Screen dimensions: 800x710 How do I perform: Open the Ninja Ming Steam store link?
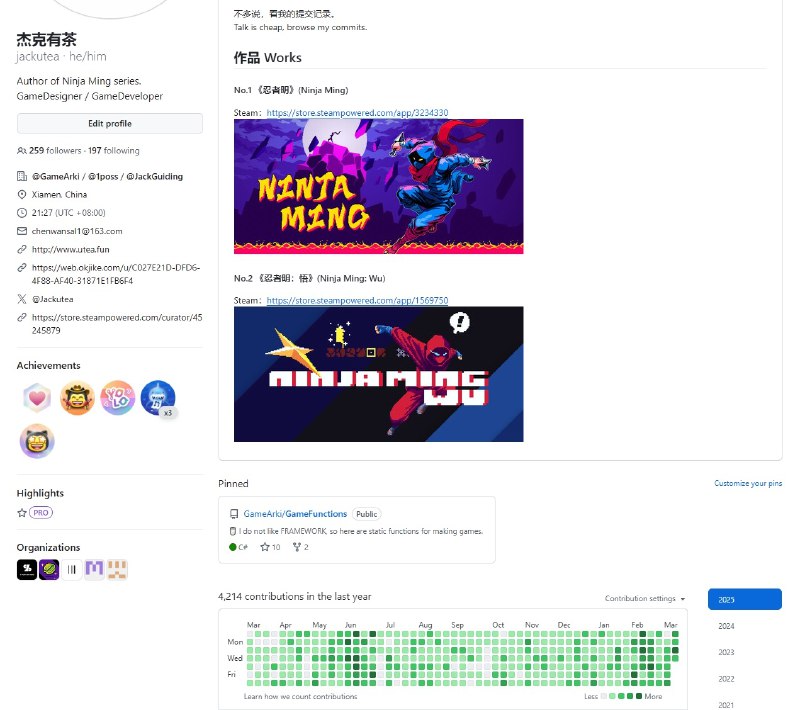point(357,113)
